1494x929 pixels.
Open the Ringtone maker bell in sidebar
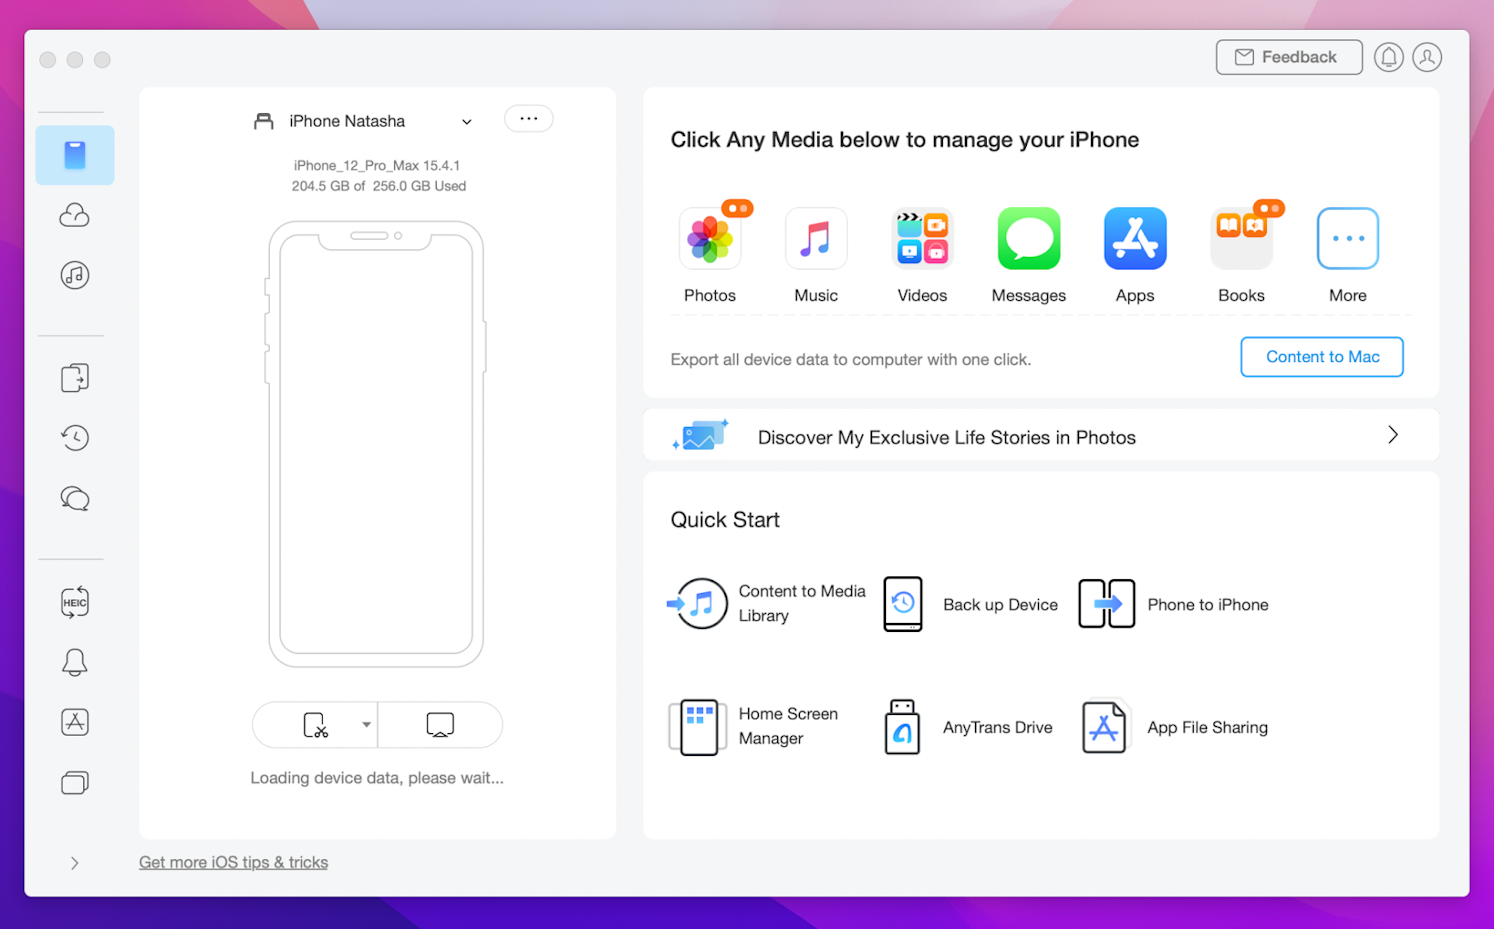[75, 662]
